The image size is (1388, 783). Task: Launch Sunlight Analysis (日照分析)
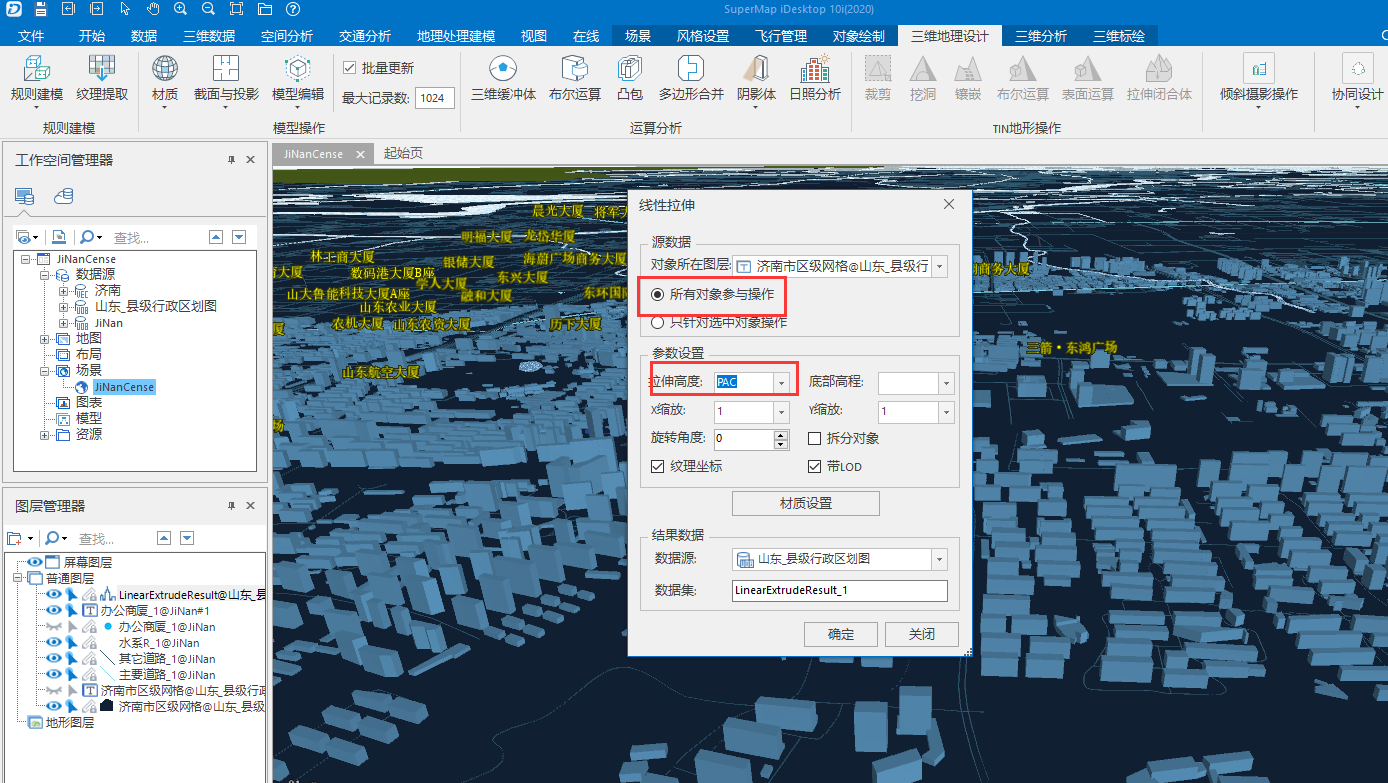814,80
